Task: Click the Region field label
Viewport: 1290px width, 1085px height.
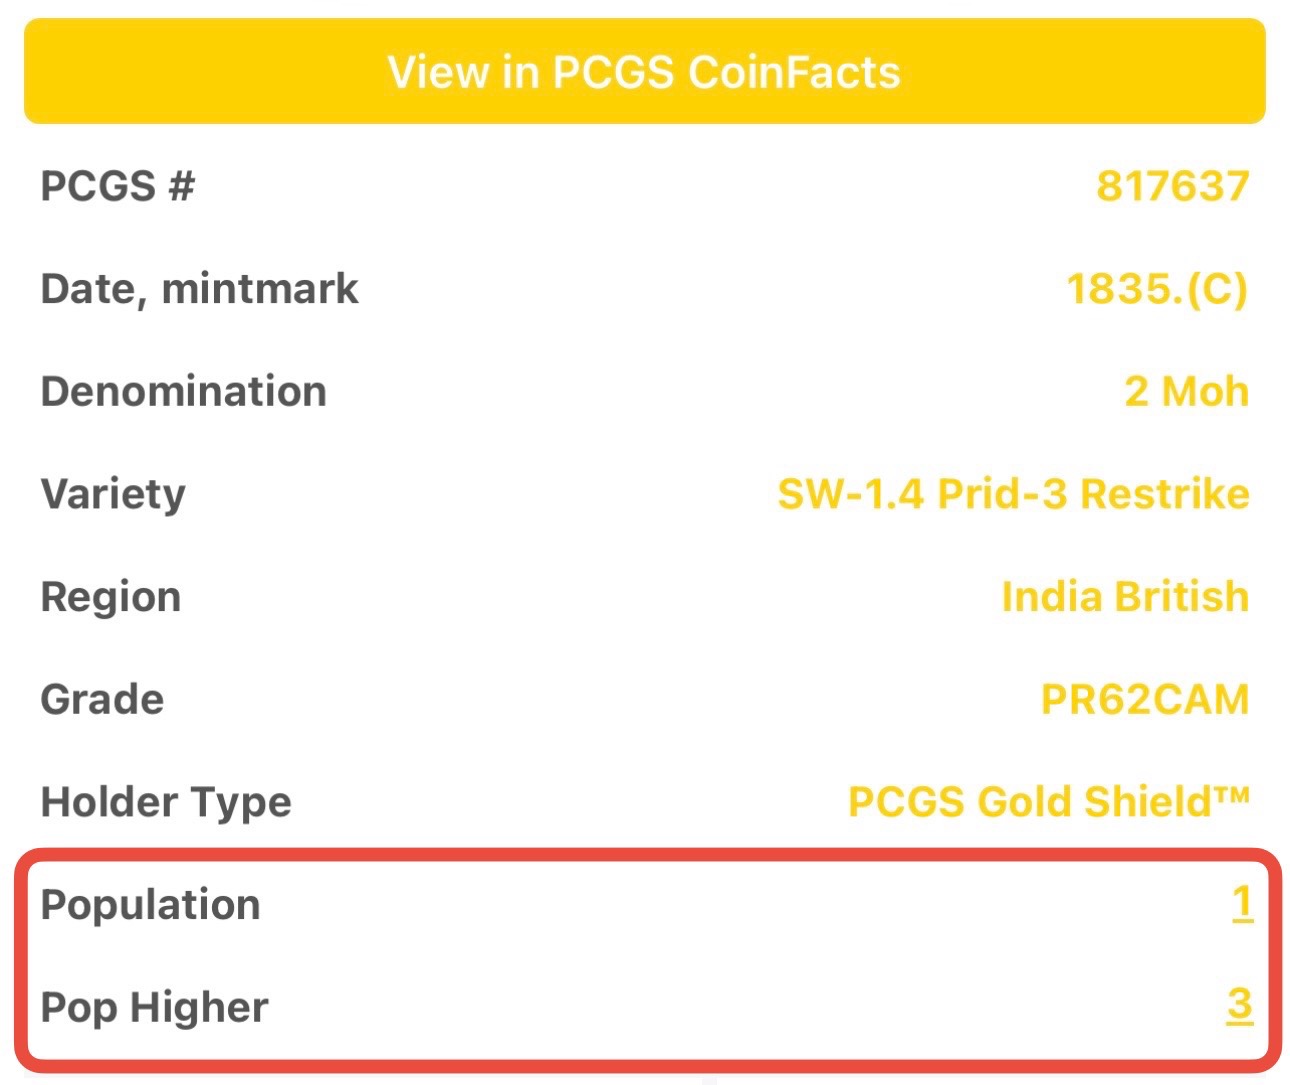Action: tap(111, 598)
